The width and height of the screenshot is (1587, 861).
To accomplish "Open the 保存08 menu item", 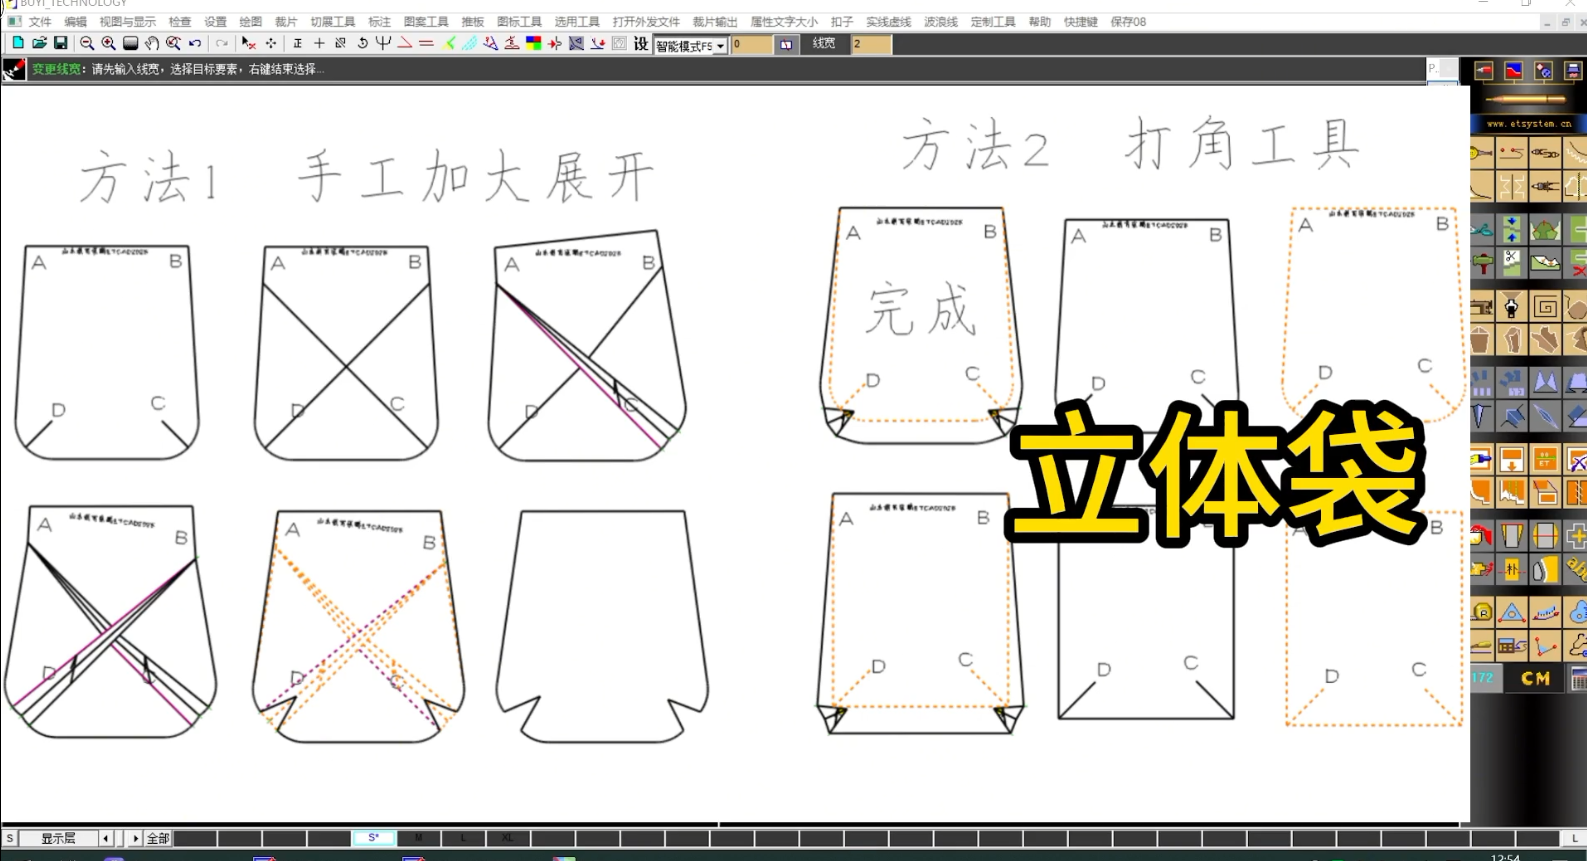I will click(1128, 21).
